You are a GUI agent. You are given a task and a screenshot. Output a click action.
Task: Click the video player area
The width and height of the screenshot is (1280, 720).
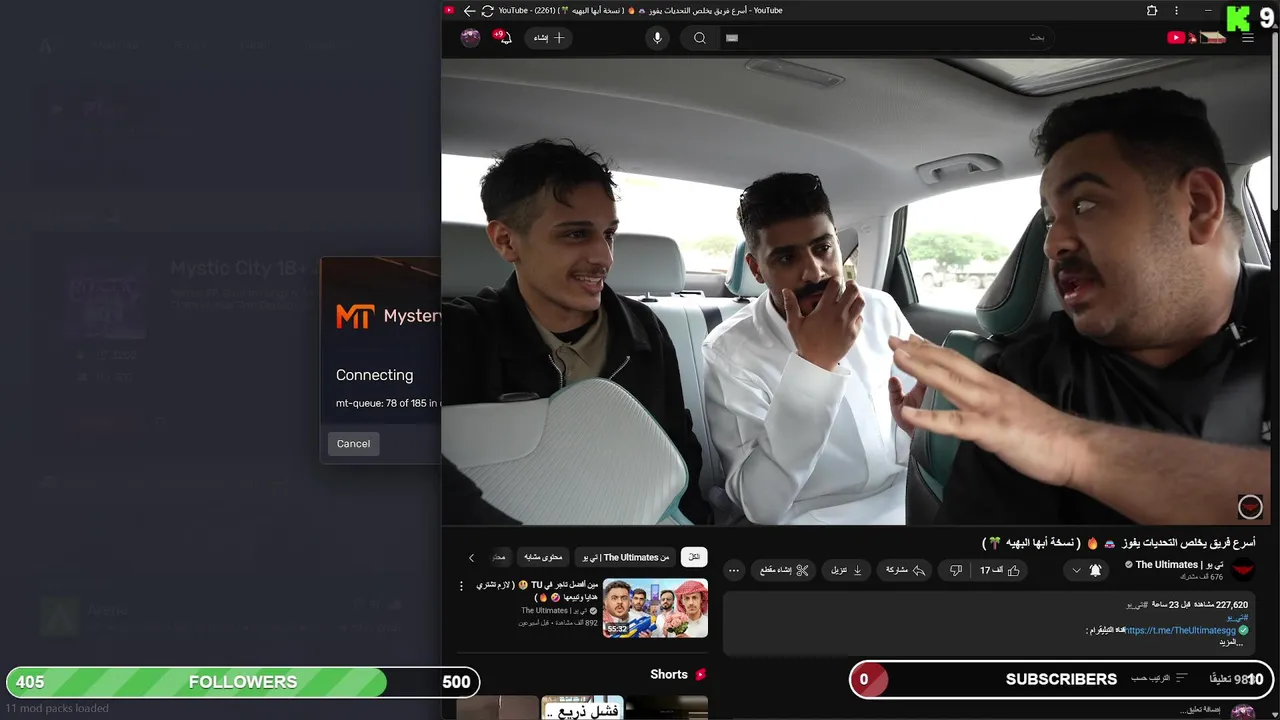(856, 291)
